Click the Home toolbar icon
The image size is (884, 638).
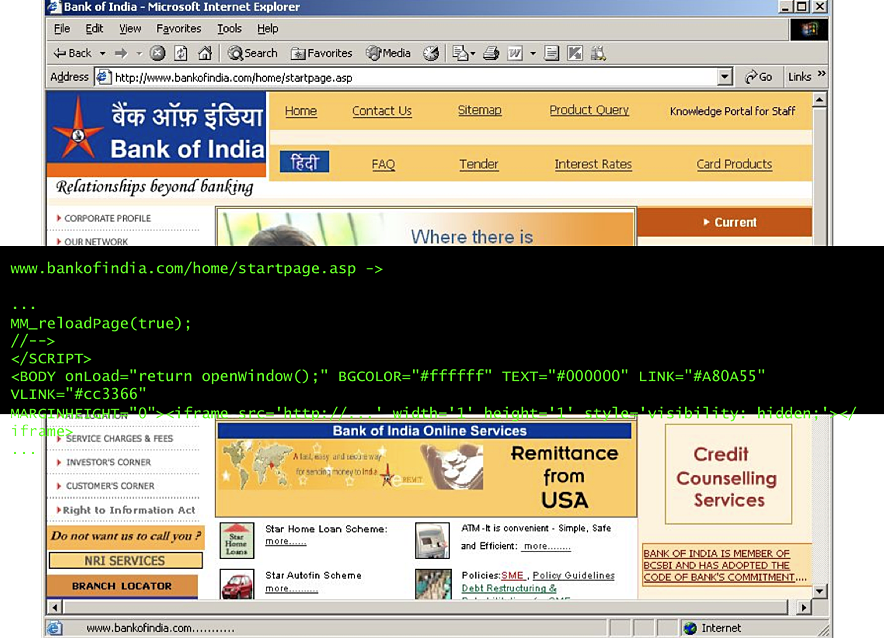(205, 53)
